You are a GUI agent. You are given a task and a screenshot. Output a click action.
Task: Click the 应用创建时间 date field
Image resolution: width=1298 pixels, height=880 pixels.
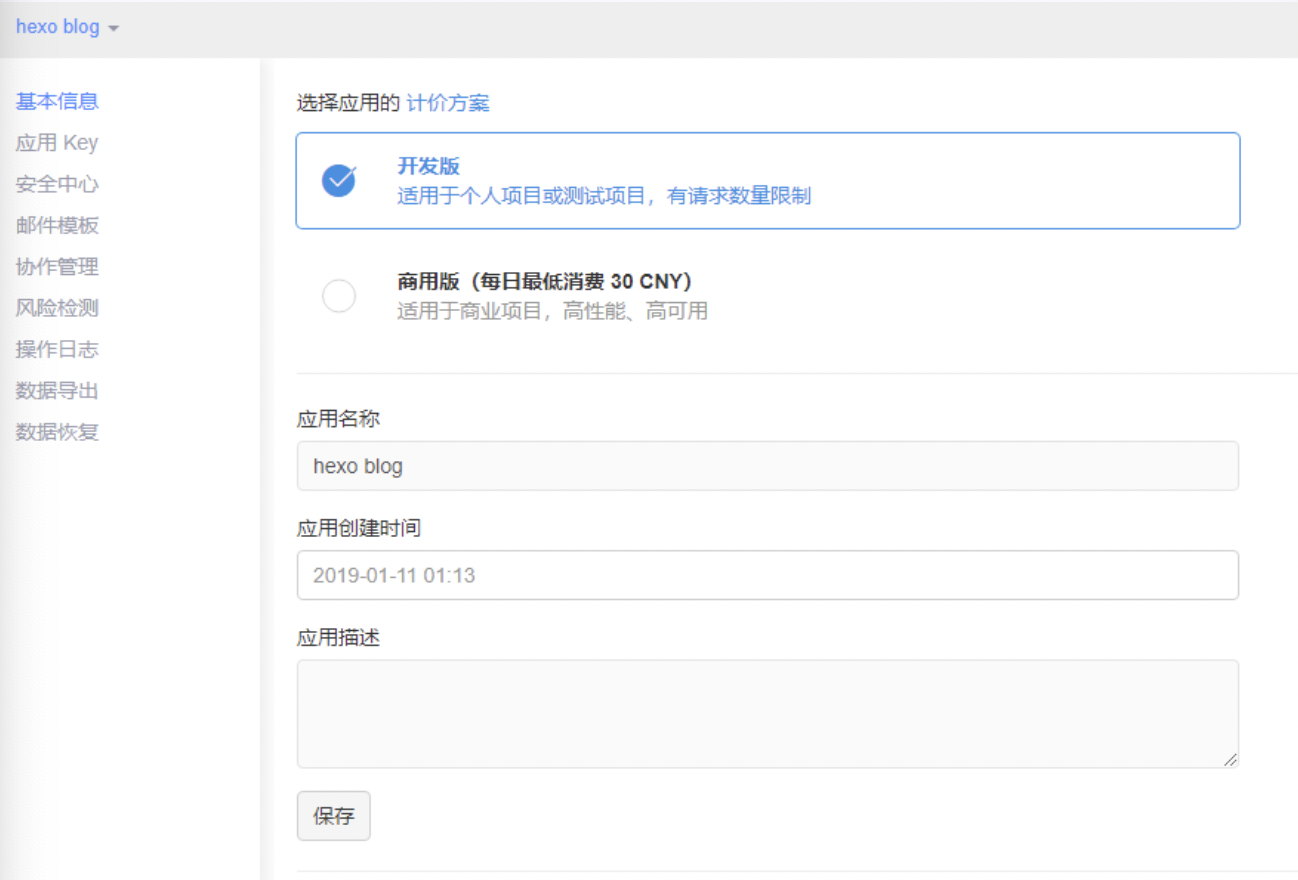[768, 575]
